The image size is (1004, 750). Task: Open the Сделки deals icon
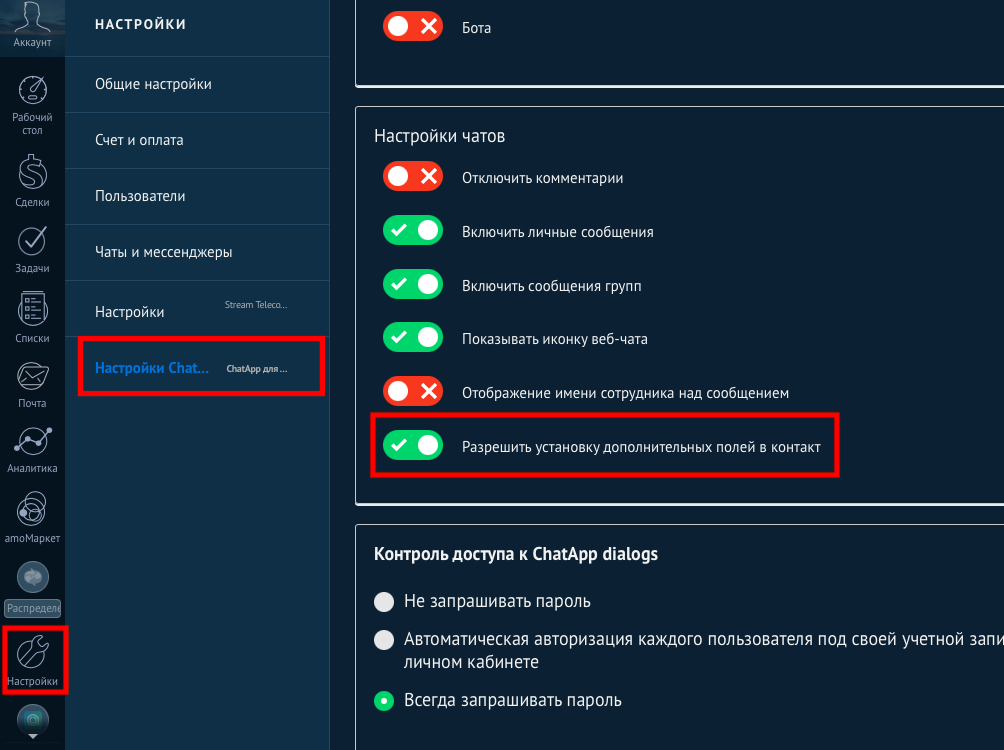coord(33,175)
